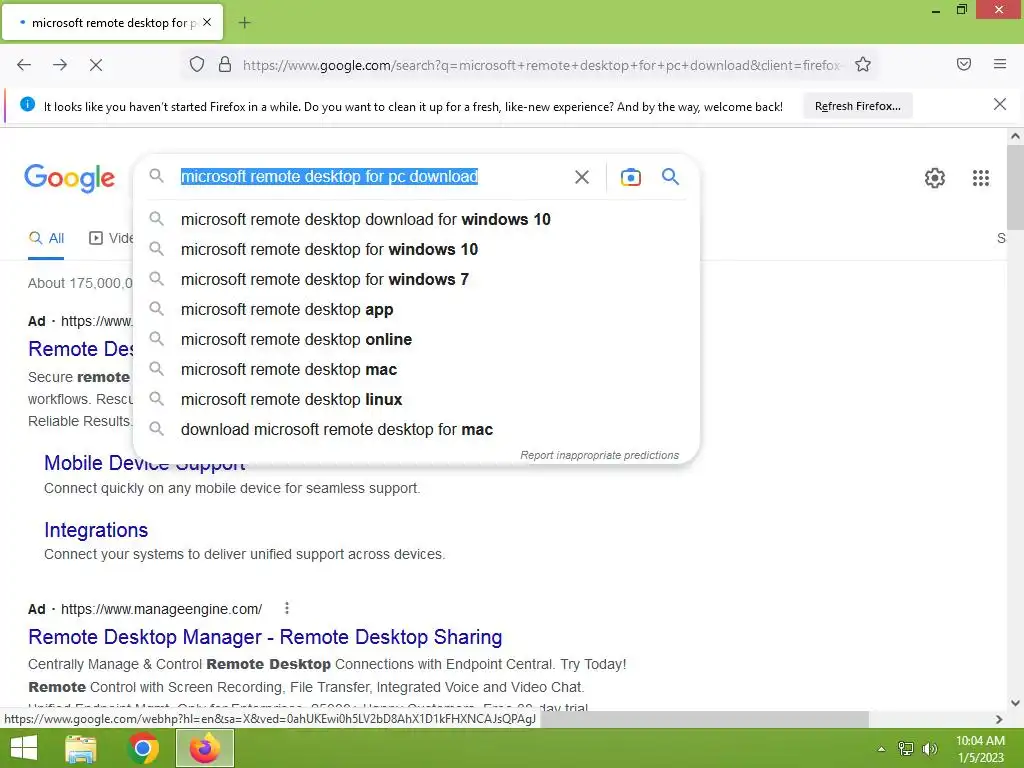This screenshot has width=1024, height=768.
Task: Show hidden system tray icons
Action: [x=881, y=749]
